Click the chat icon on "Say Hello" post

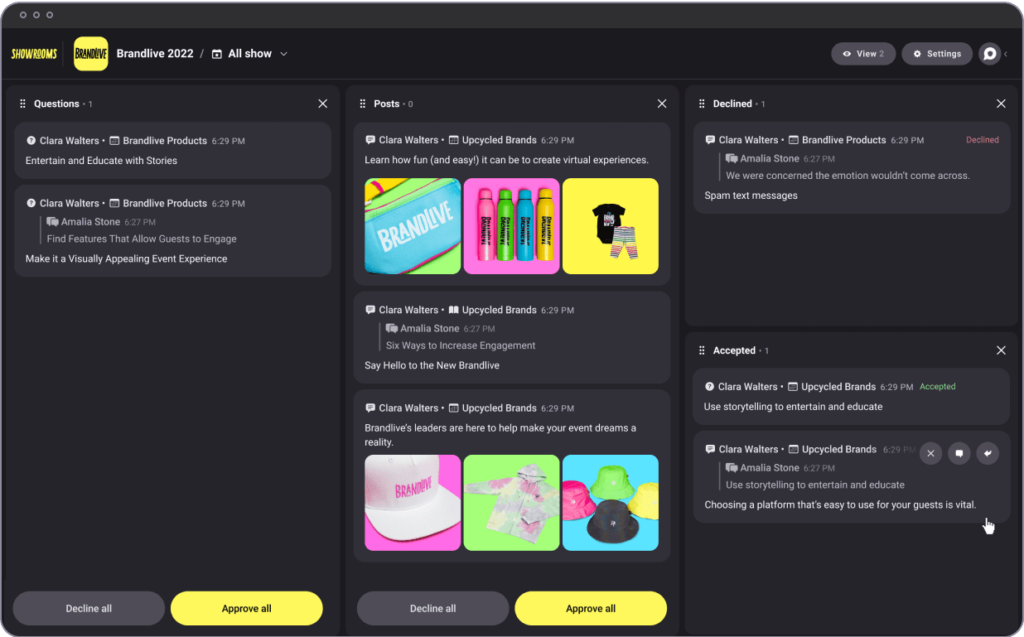(x=370, y=310)
